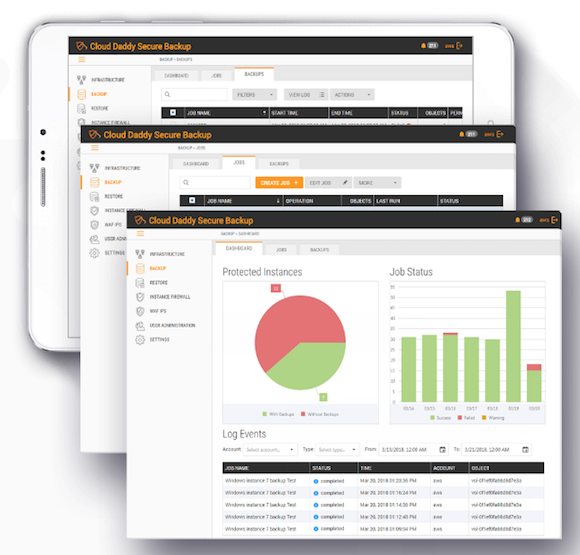
Task: Click the To date input in Log Events
Action: (x=497, y=450)
